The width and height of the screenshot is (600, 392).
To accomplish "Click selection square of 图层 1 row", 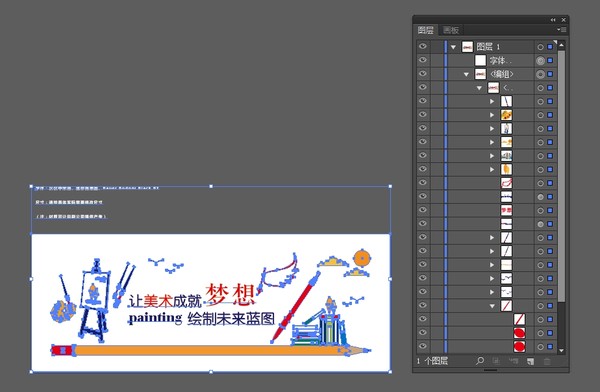I will pyautogui.click(x=550, y=47).
